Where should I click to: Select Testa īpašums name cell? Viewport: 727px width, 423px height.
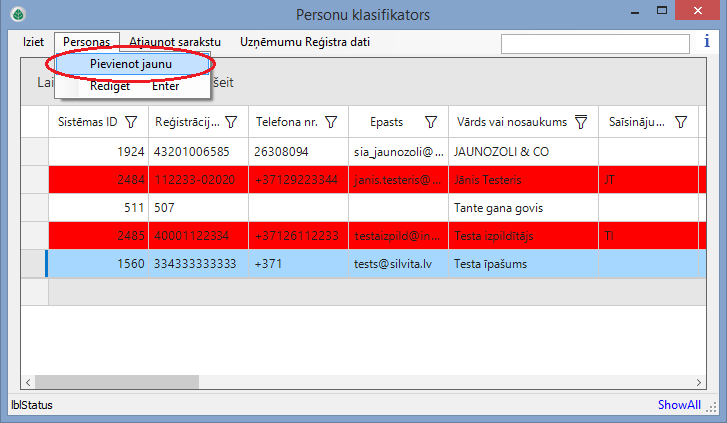click(523, 264)
